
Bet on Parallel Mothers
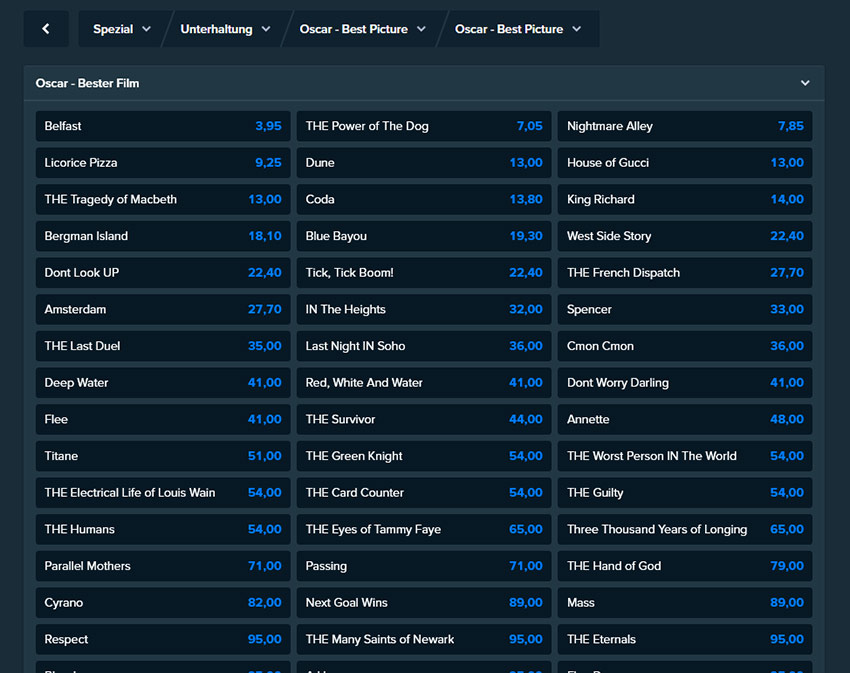click(x=163, y=566)
